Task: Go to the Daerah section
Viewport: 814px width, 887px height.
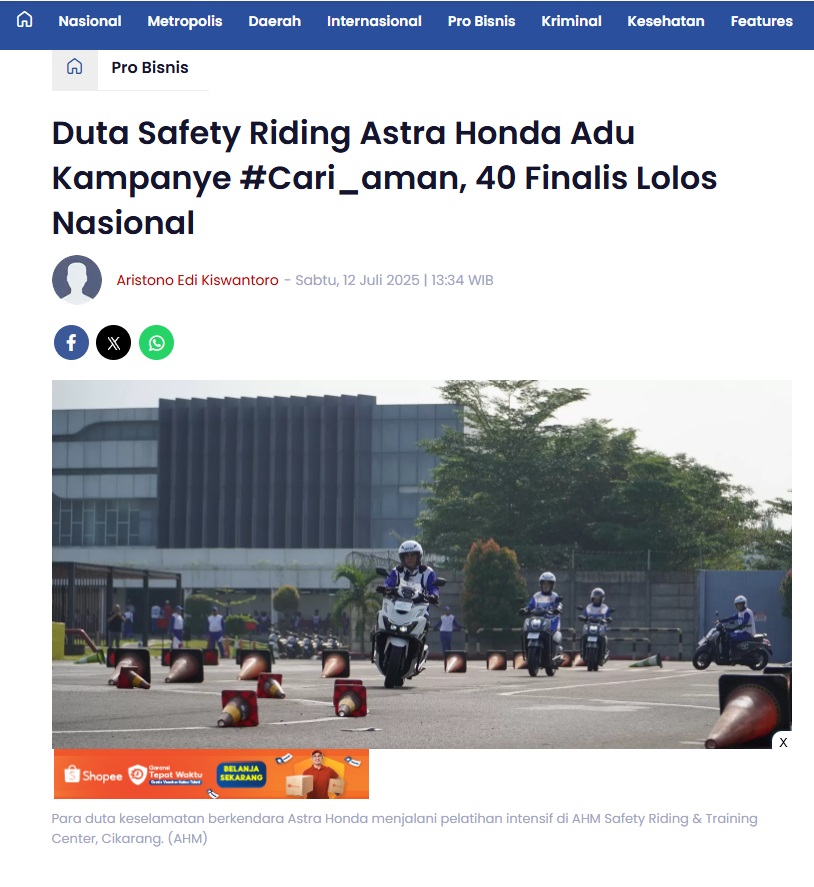Action: pyautogui.click(x=275, y=21)
